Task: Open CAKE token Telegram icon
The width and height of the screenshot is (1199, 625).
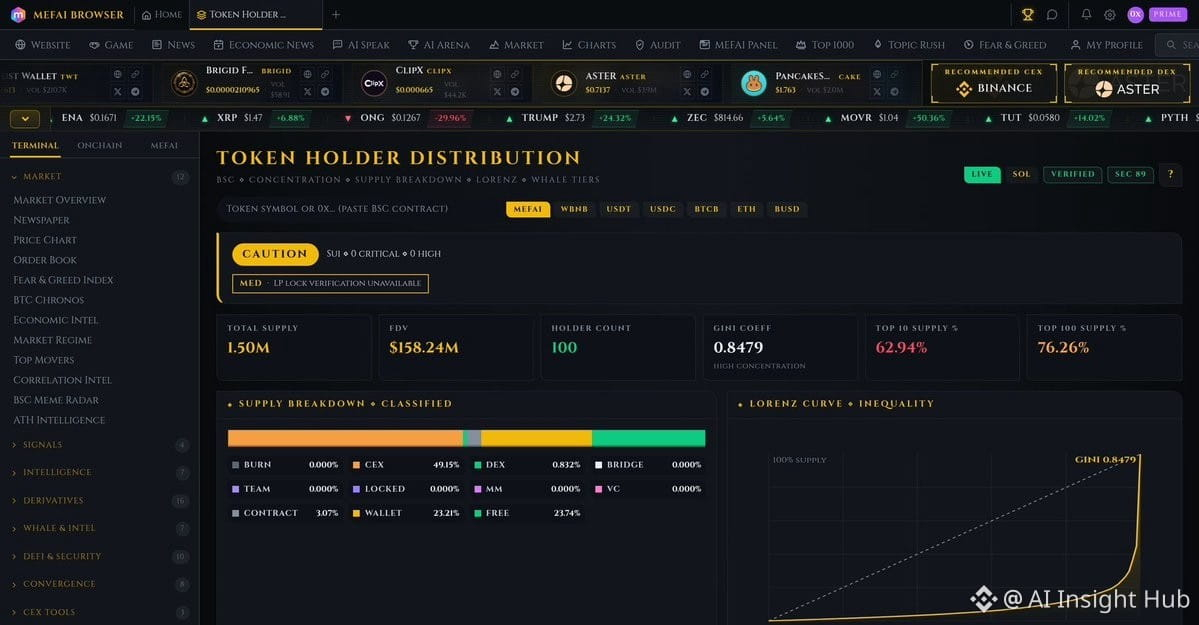Action: (x=895, y=92)
